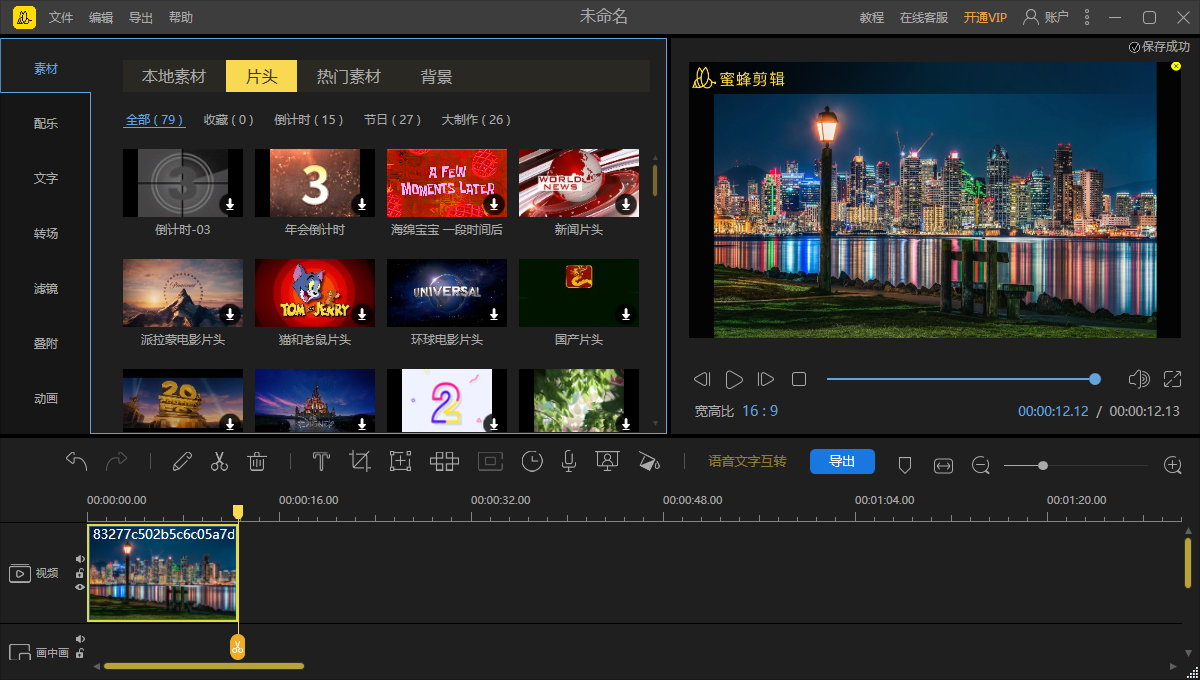Open the three-dot more options menu
This screenshot has width=1200, height=680.
1087,18
